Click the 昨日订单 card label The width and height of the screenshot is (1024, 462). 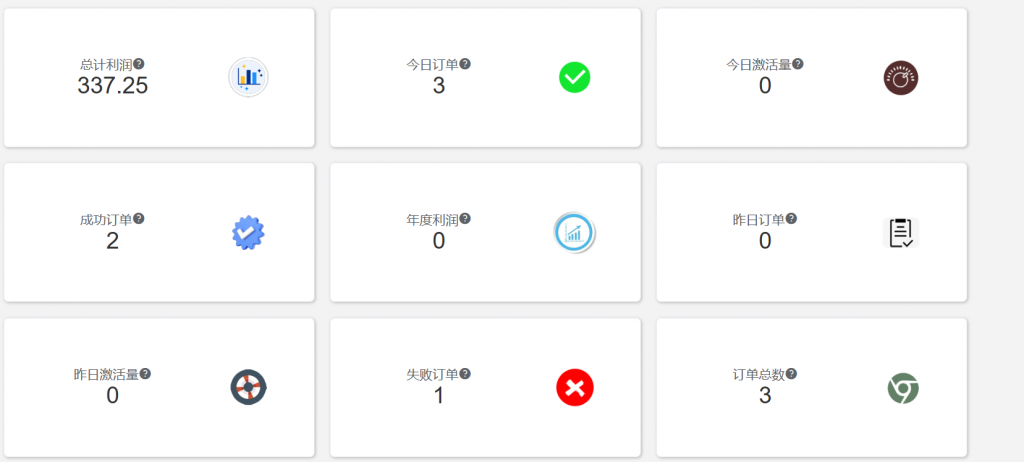coord(758,219)
